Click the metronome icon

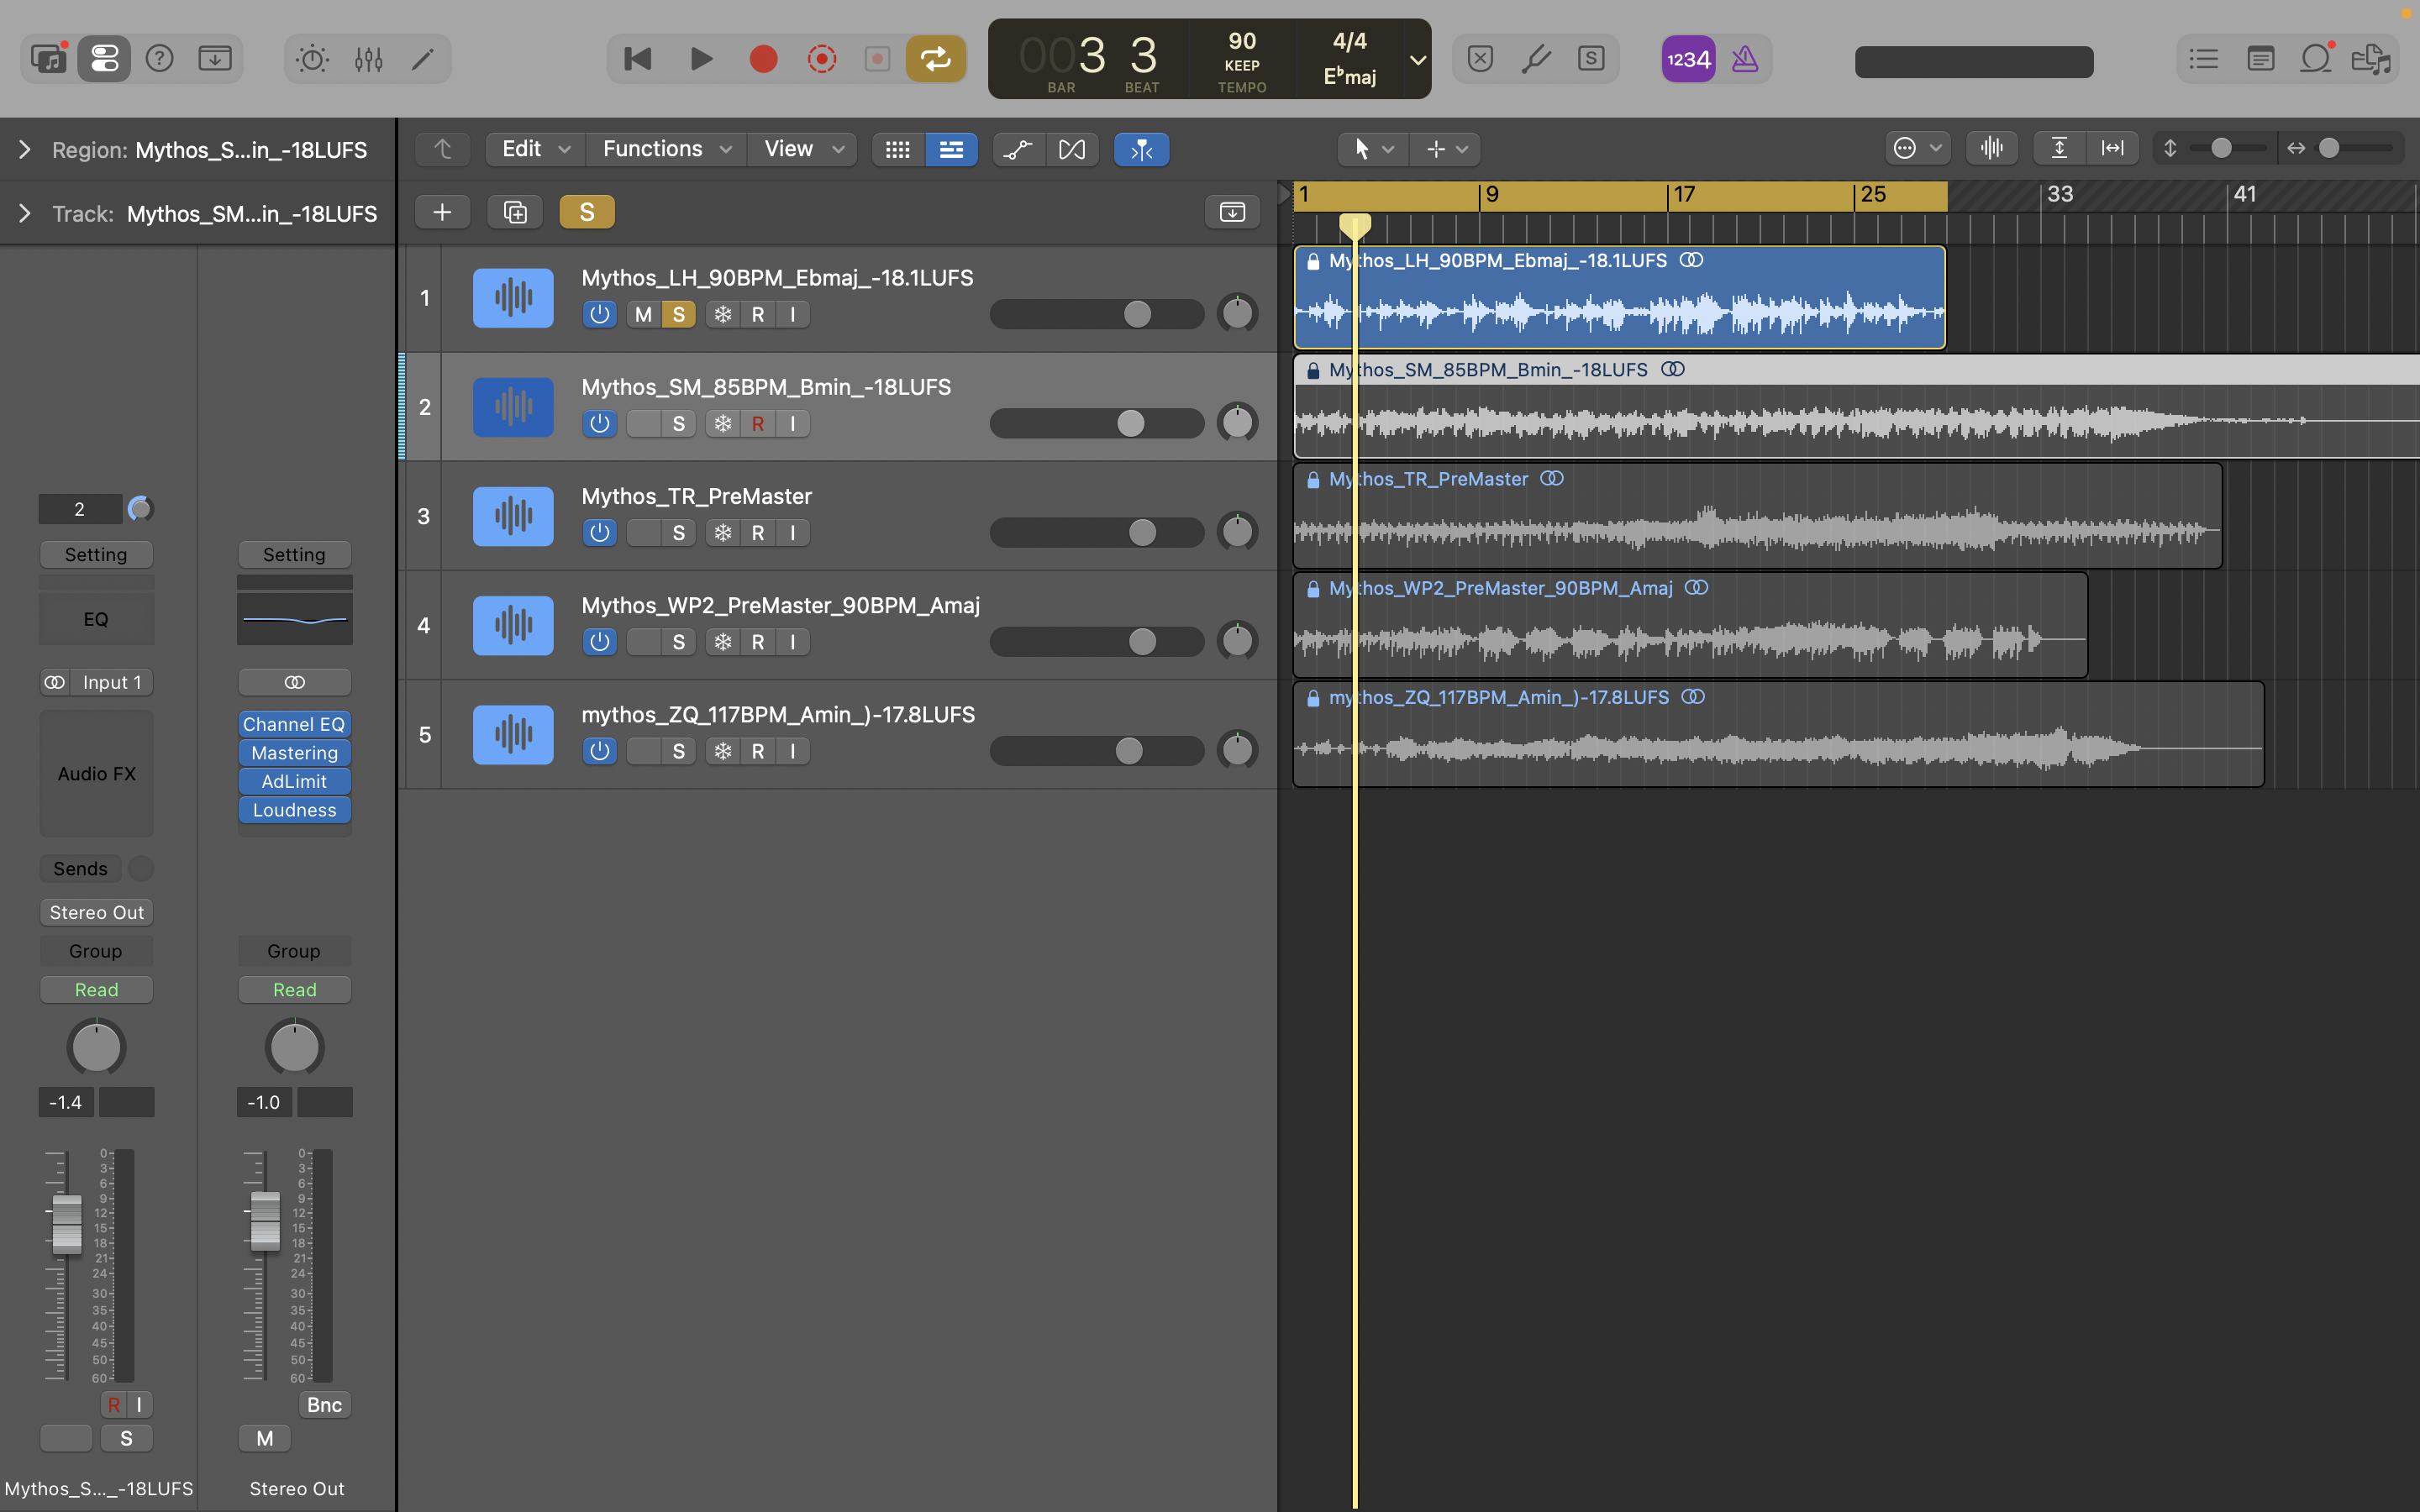tap(1745, 60)
